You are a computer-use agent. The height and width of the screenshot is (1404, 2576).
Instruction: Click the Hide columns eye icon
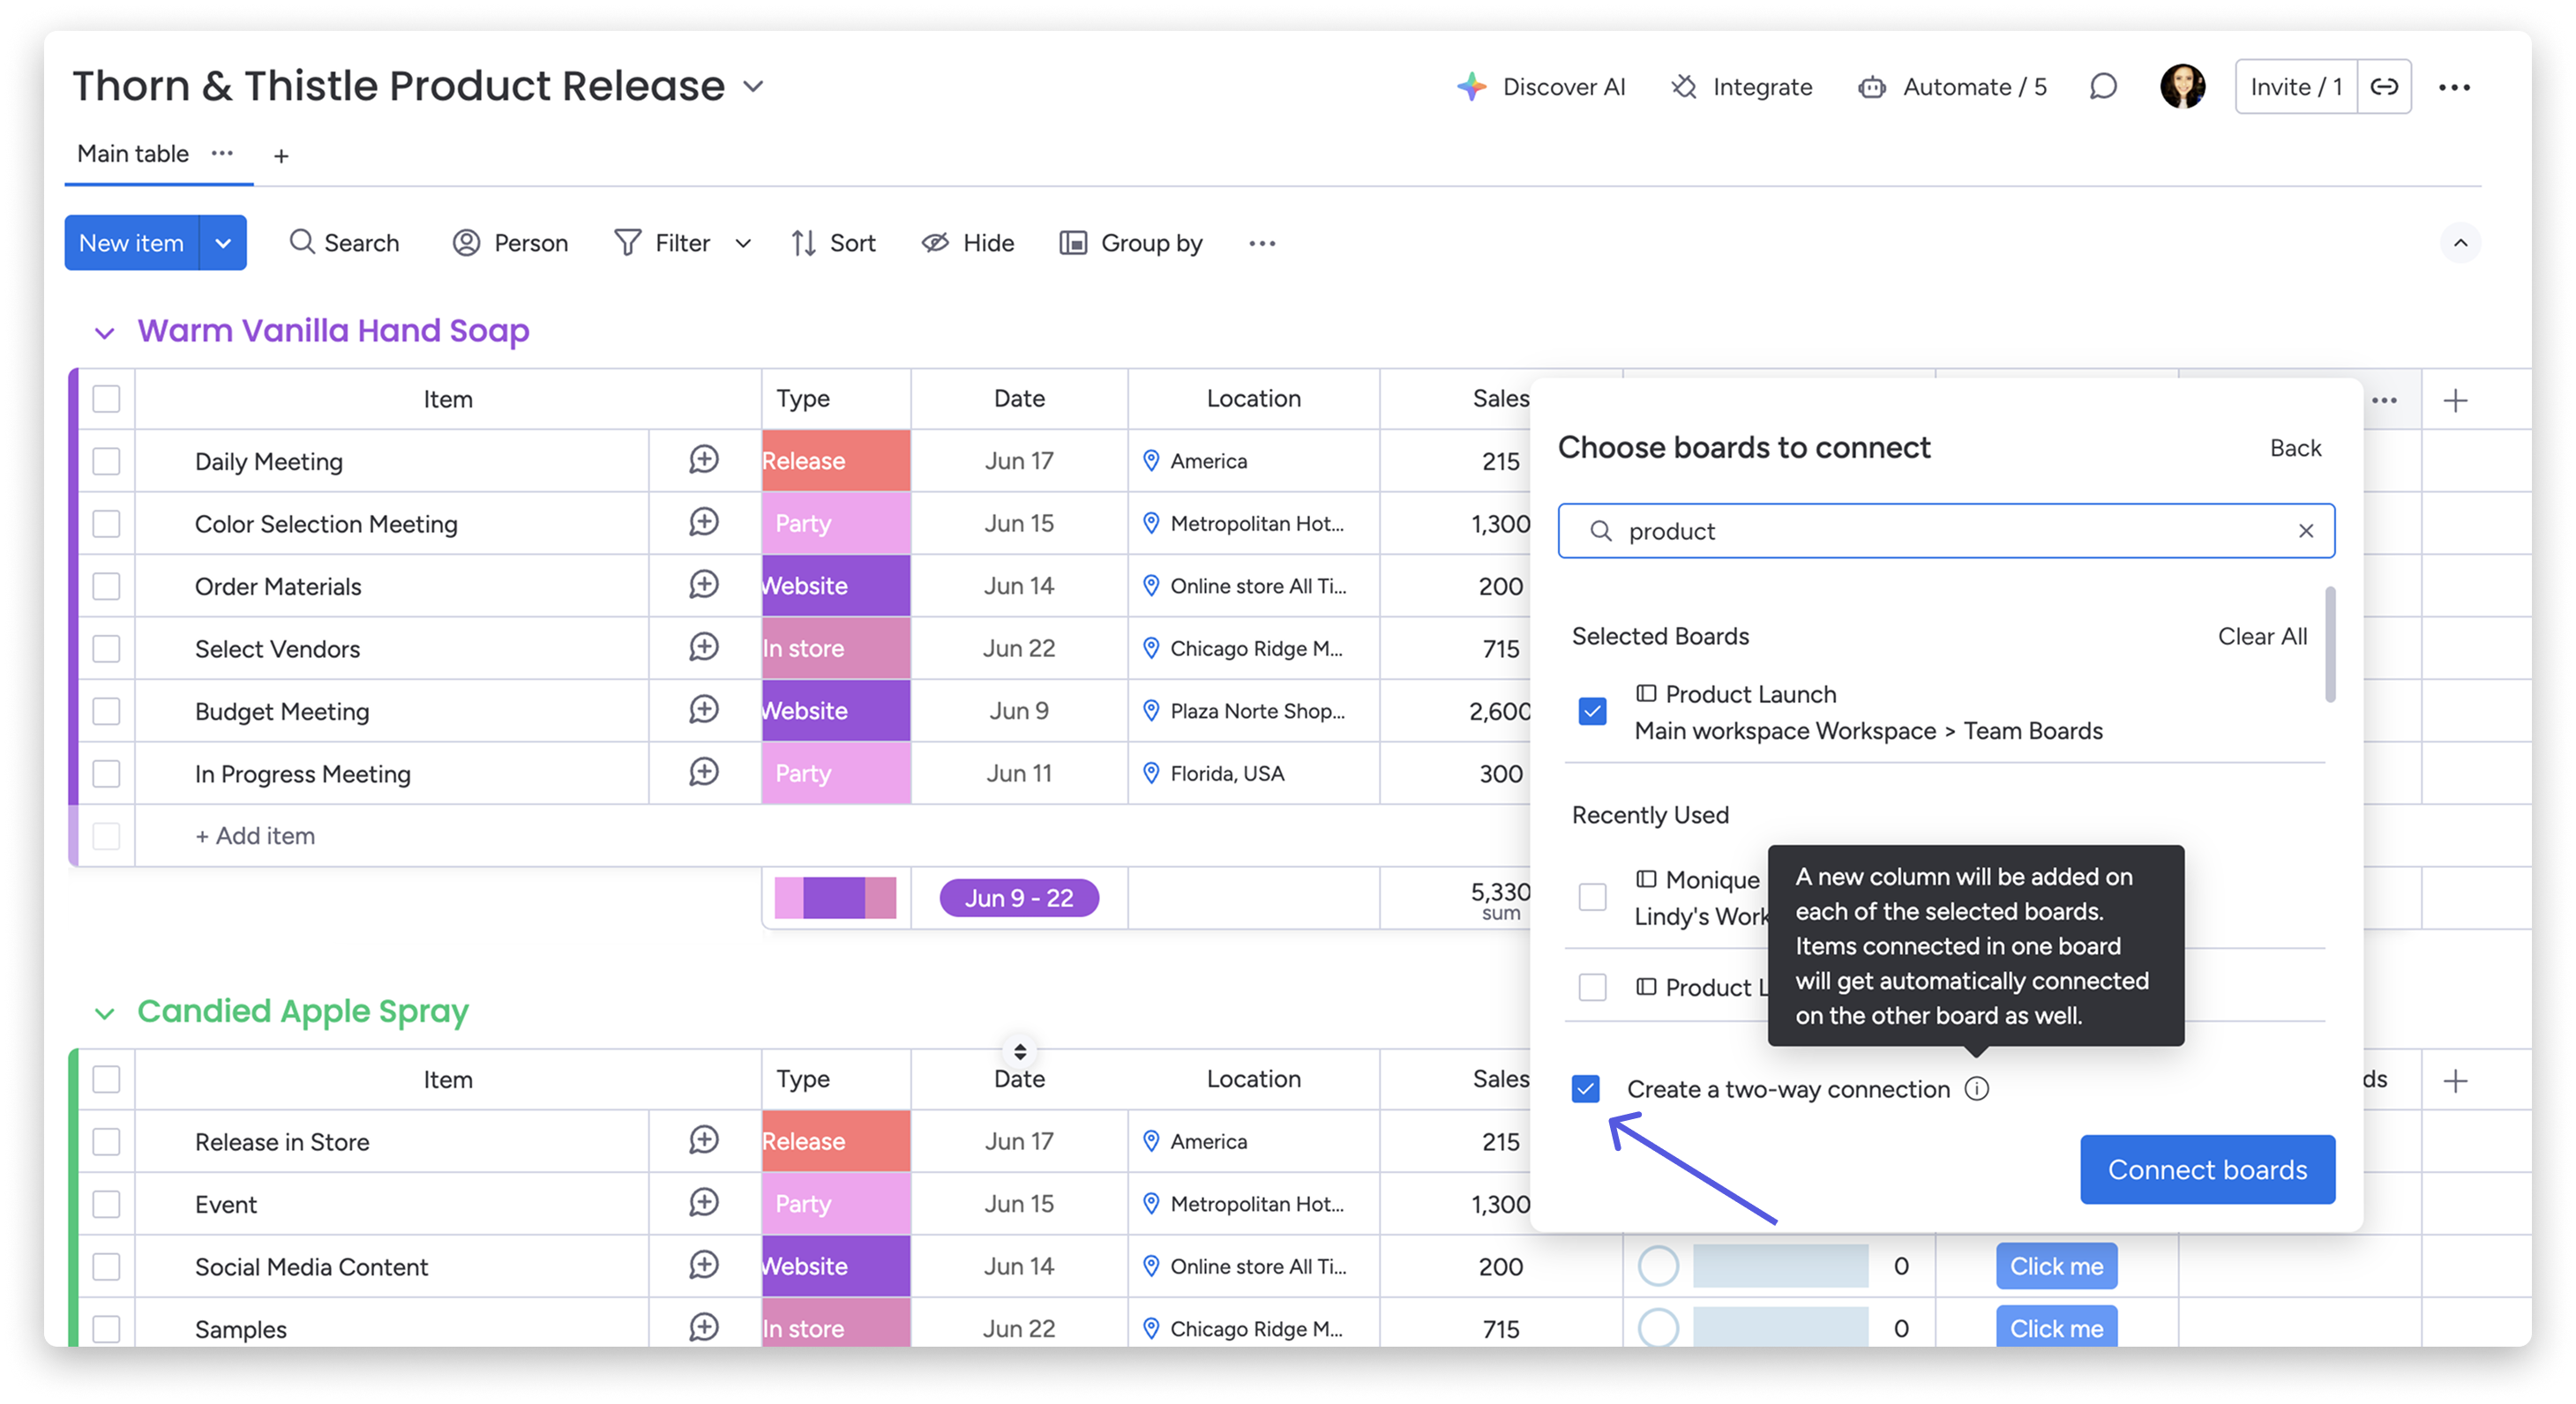point(935,243)
